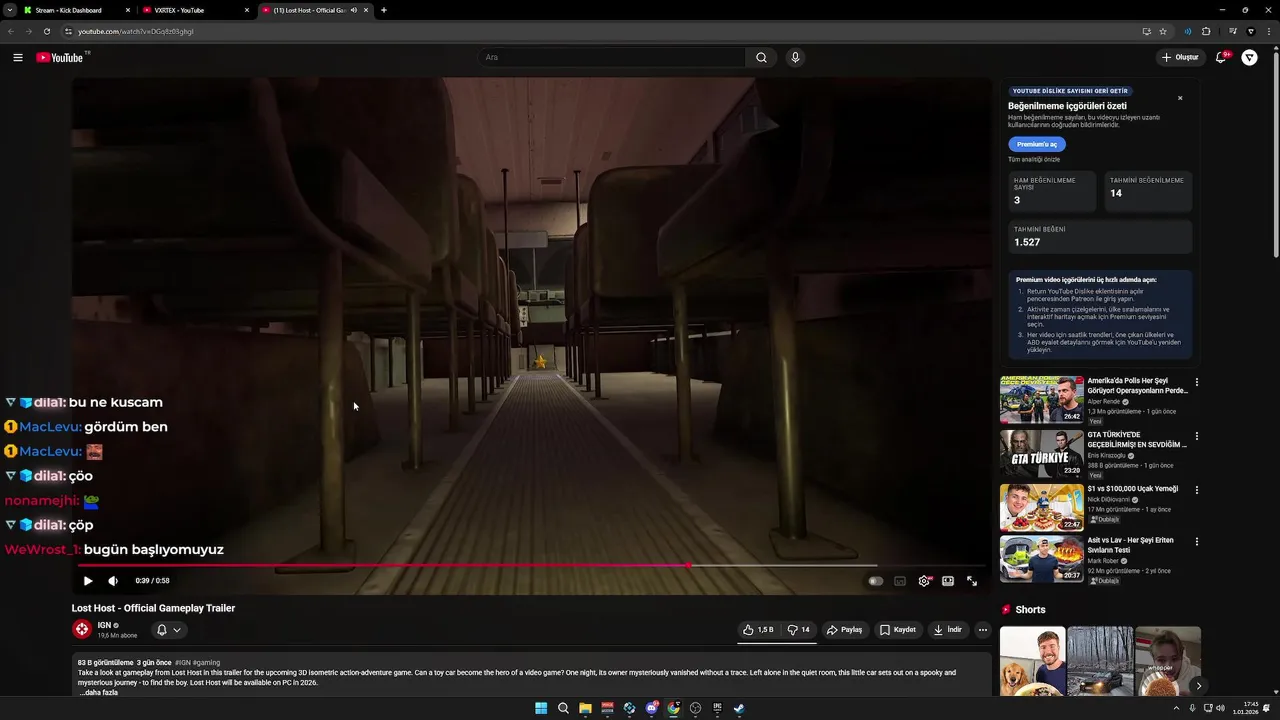Open options for $1 vs $100,000 video
Viewport: 1280px width, 720px height.
coord(1196,490)
